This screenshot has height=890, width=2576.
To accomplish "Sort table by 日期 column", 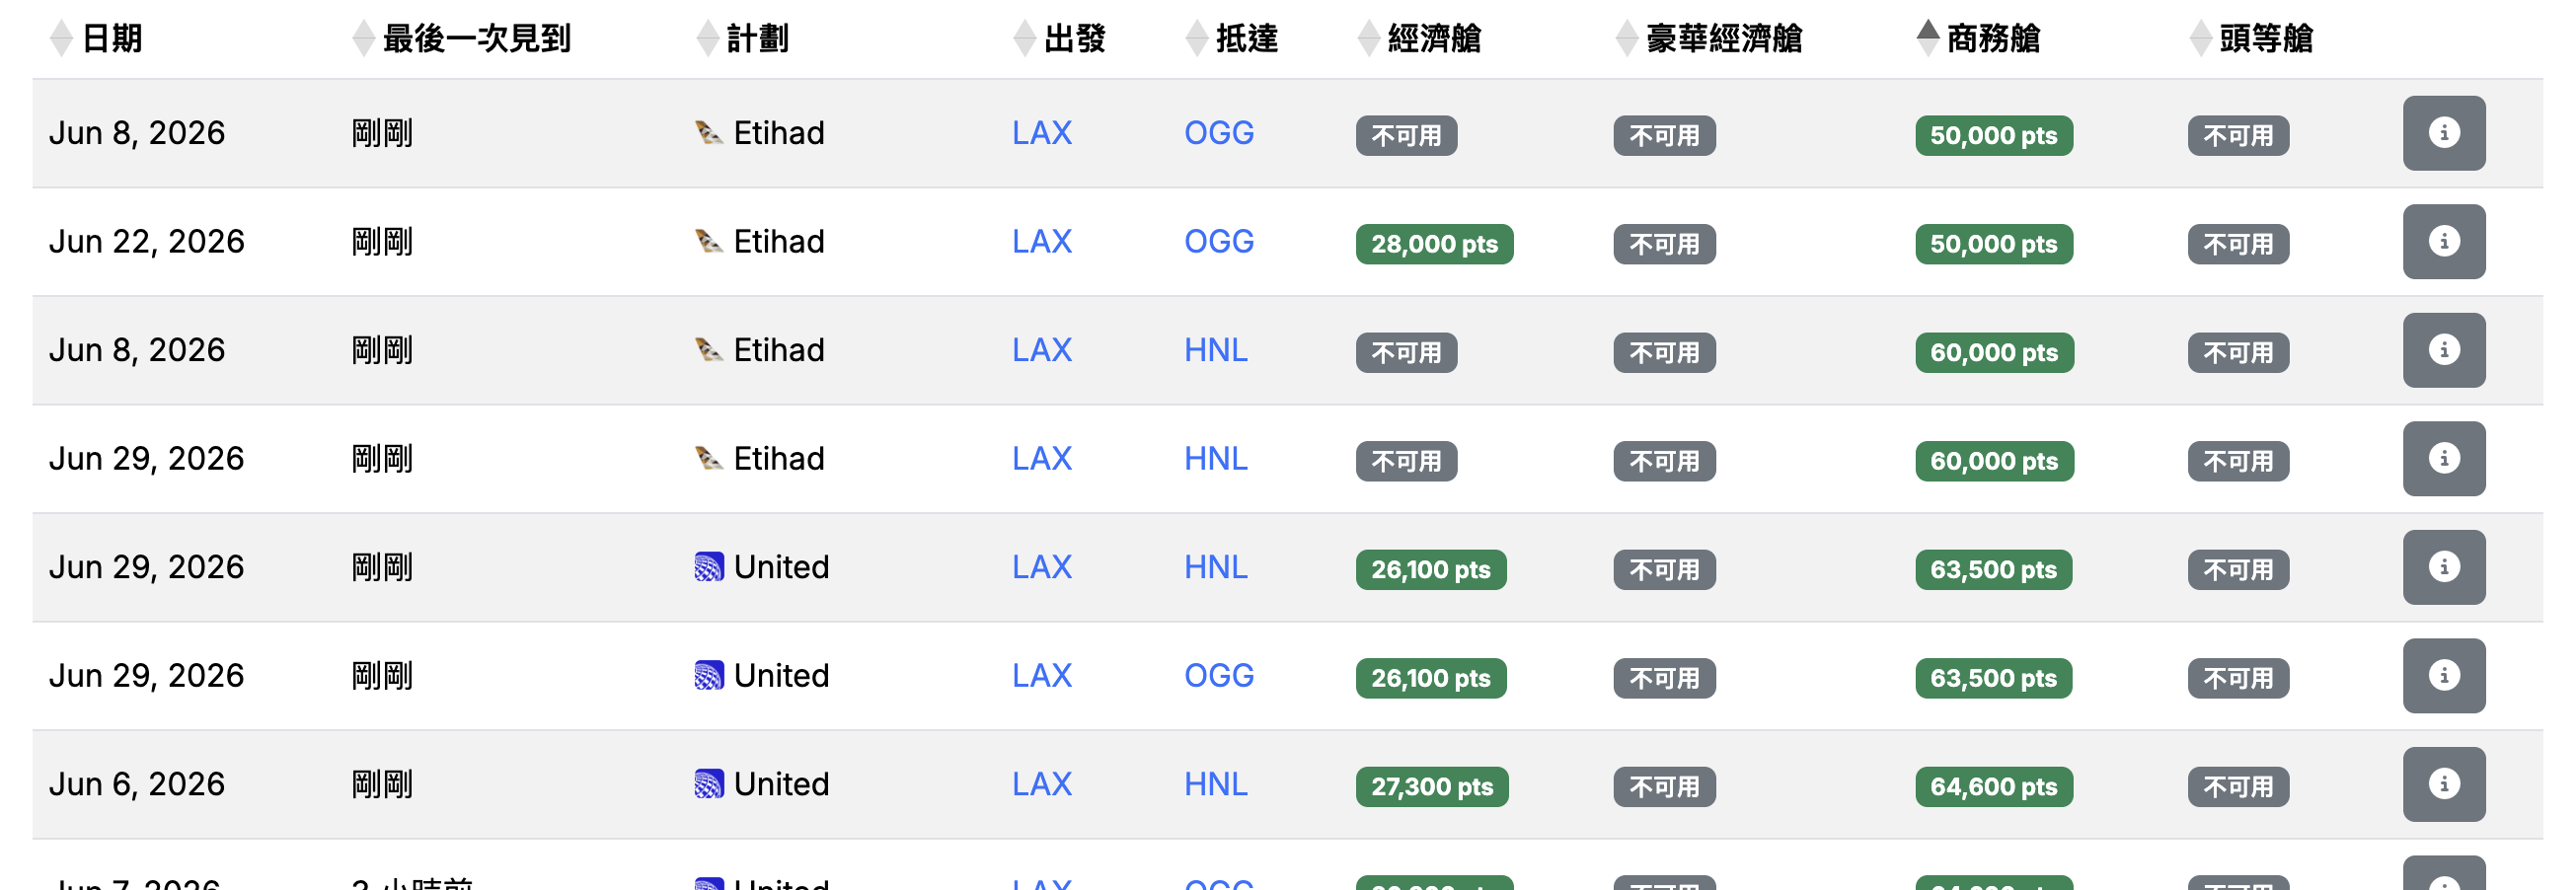I will 96,38.
